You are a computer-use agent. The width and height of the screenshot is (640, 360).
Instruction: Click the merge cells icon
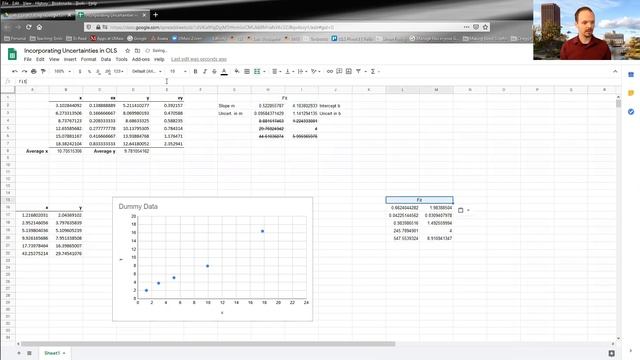[257, 71]
